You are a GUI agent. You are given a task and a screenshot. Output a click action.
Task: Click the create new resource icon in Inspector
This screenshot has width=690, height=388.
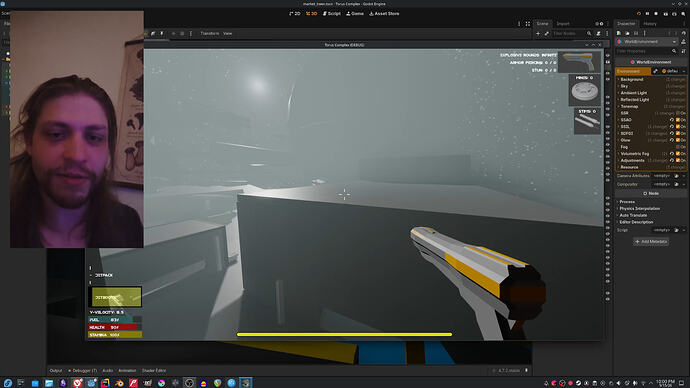pyautogui.click(x=619, y=33)
